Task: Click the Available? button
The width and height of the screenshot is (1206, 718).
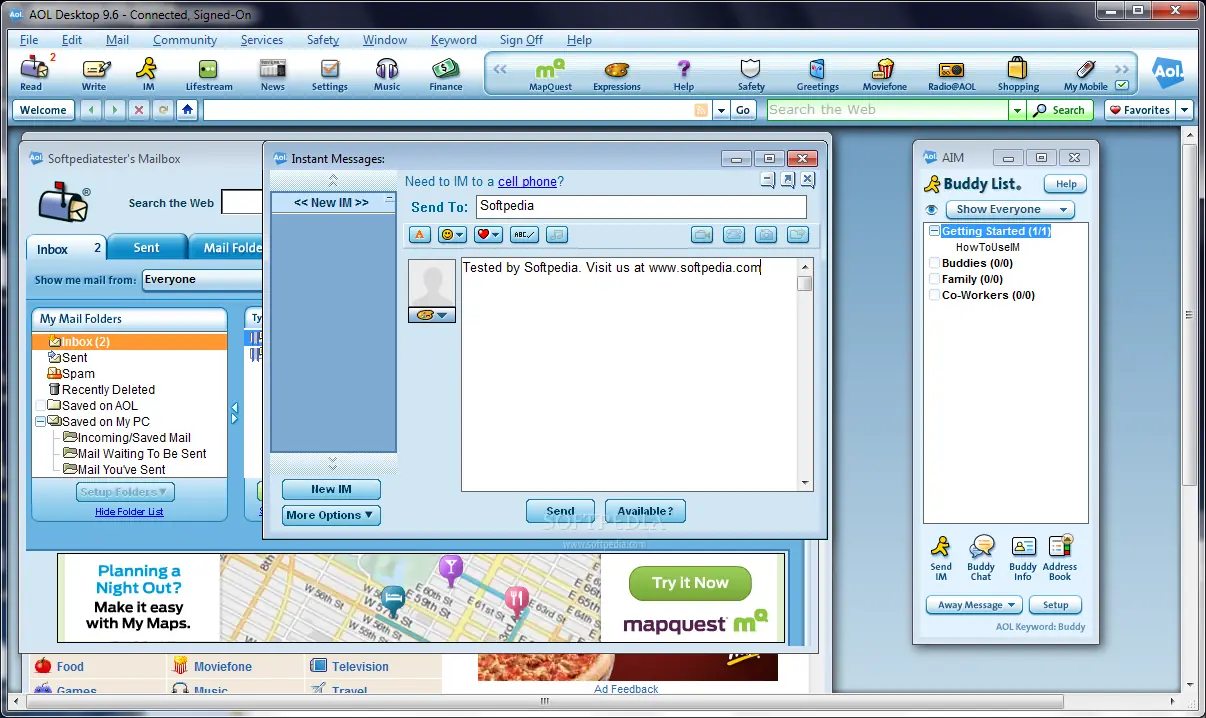Action: coord(645,511)
